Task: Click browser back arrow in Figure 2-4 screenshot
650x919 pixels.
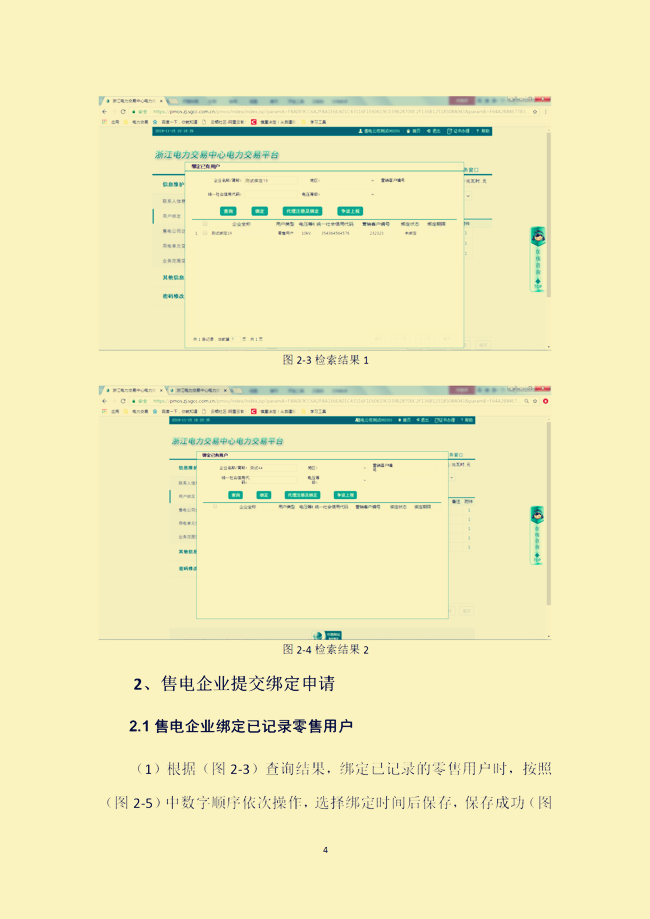Action: click(x=104, y=401)
